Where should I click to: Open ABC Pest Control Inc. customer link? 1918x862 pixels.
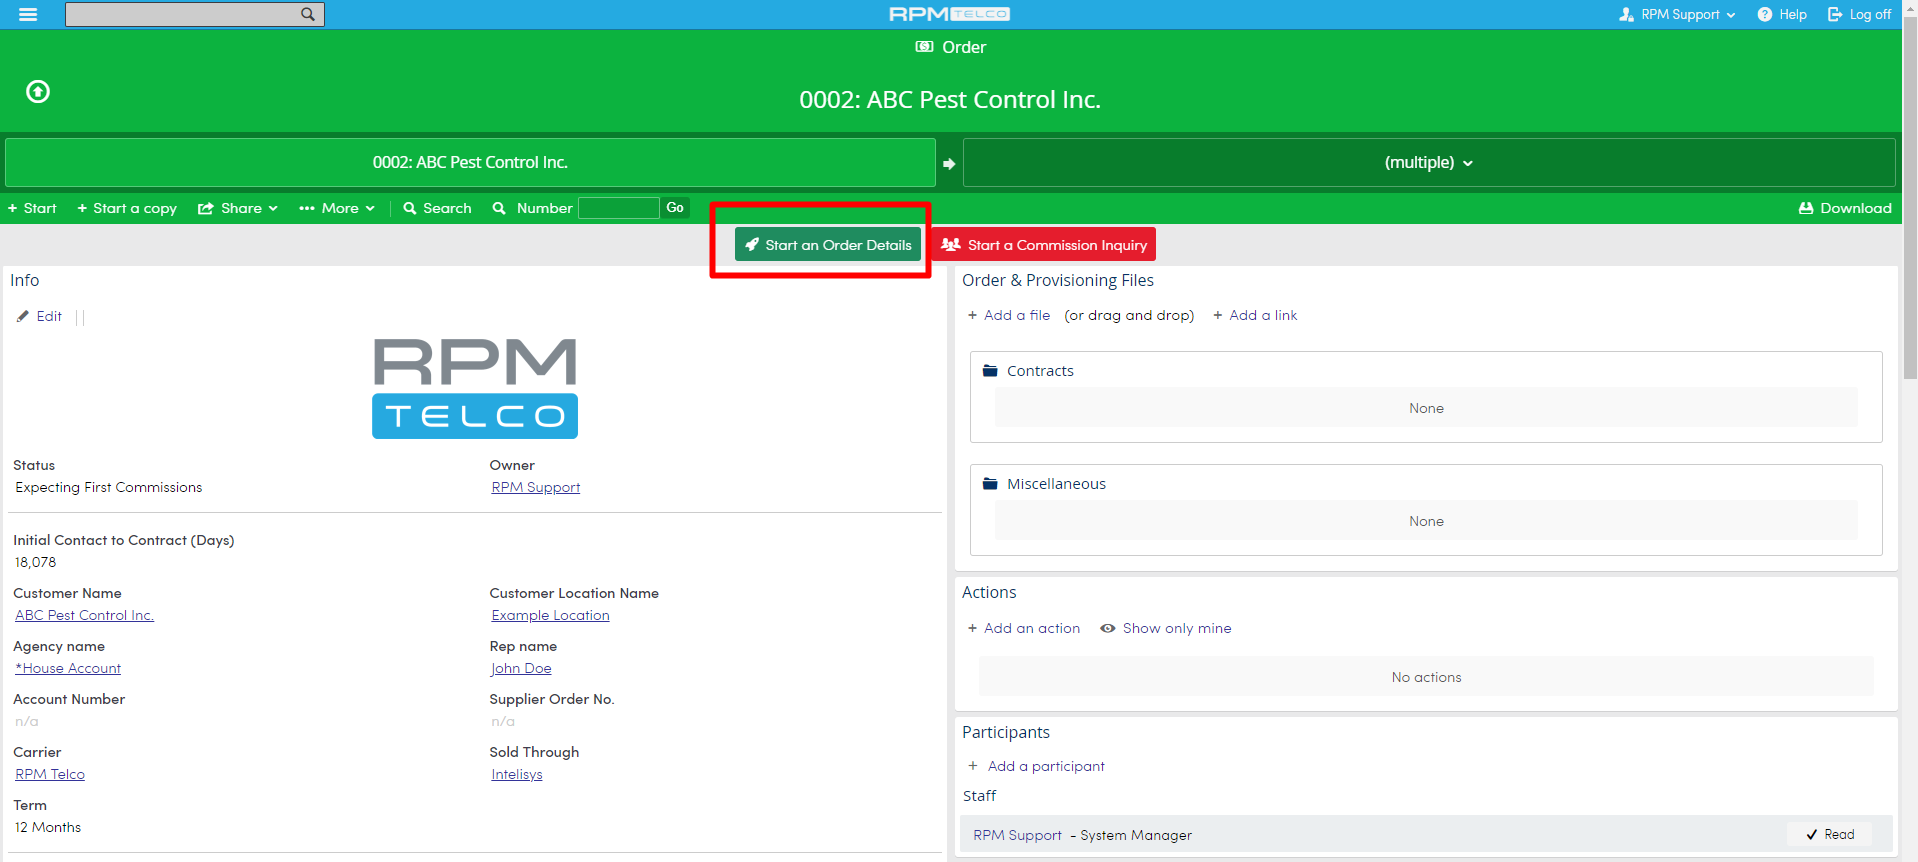(85, 615)
